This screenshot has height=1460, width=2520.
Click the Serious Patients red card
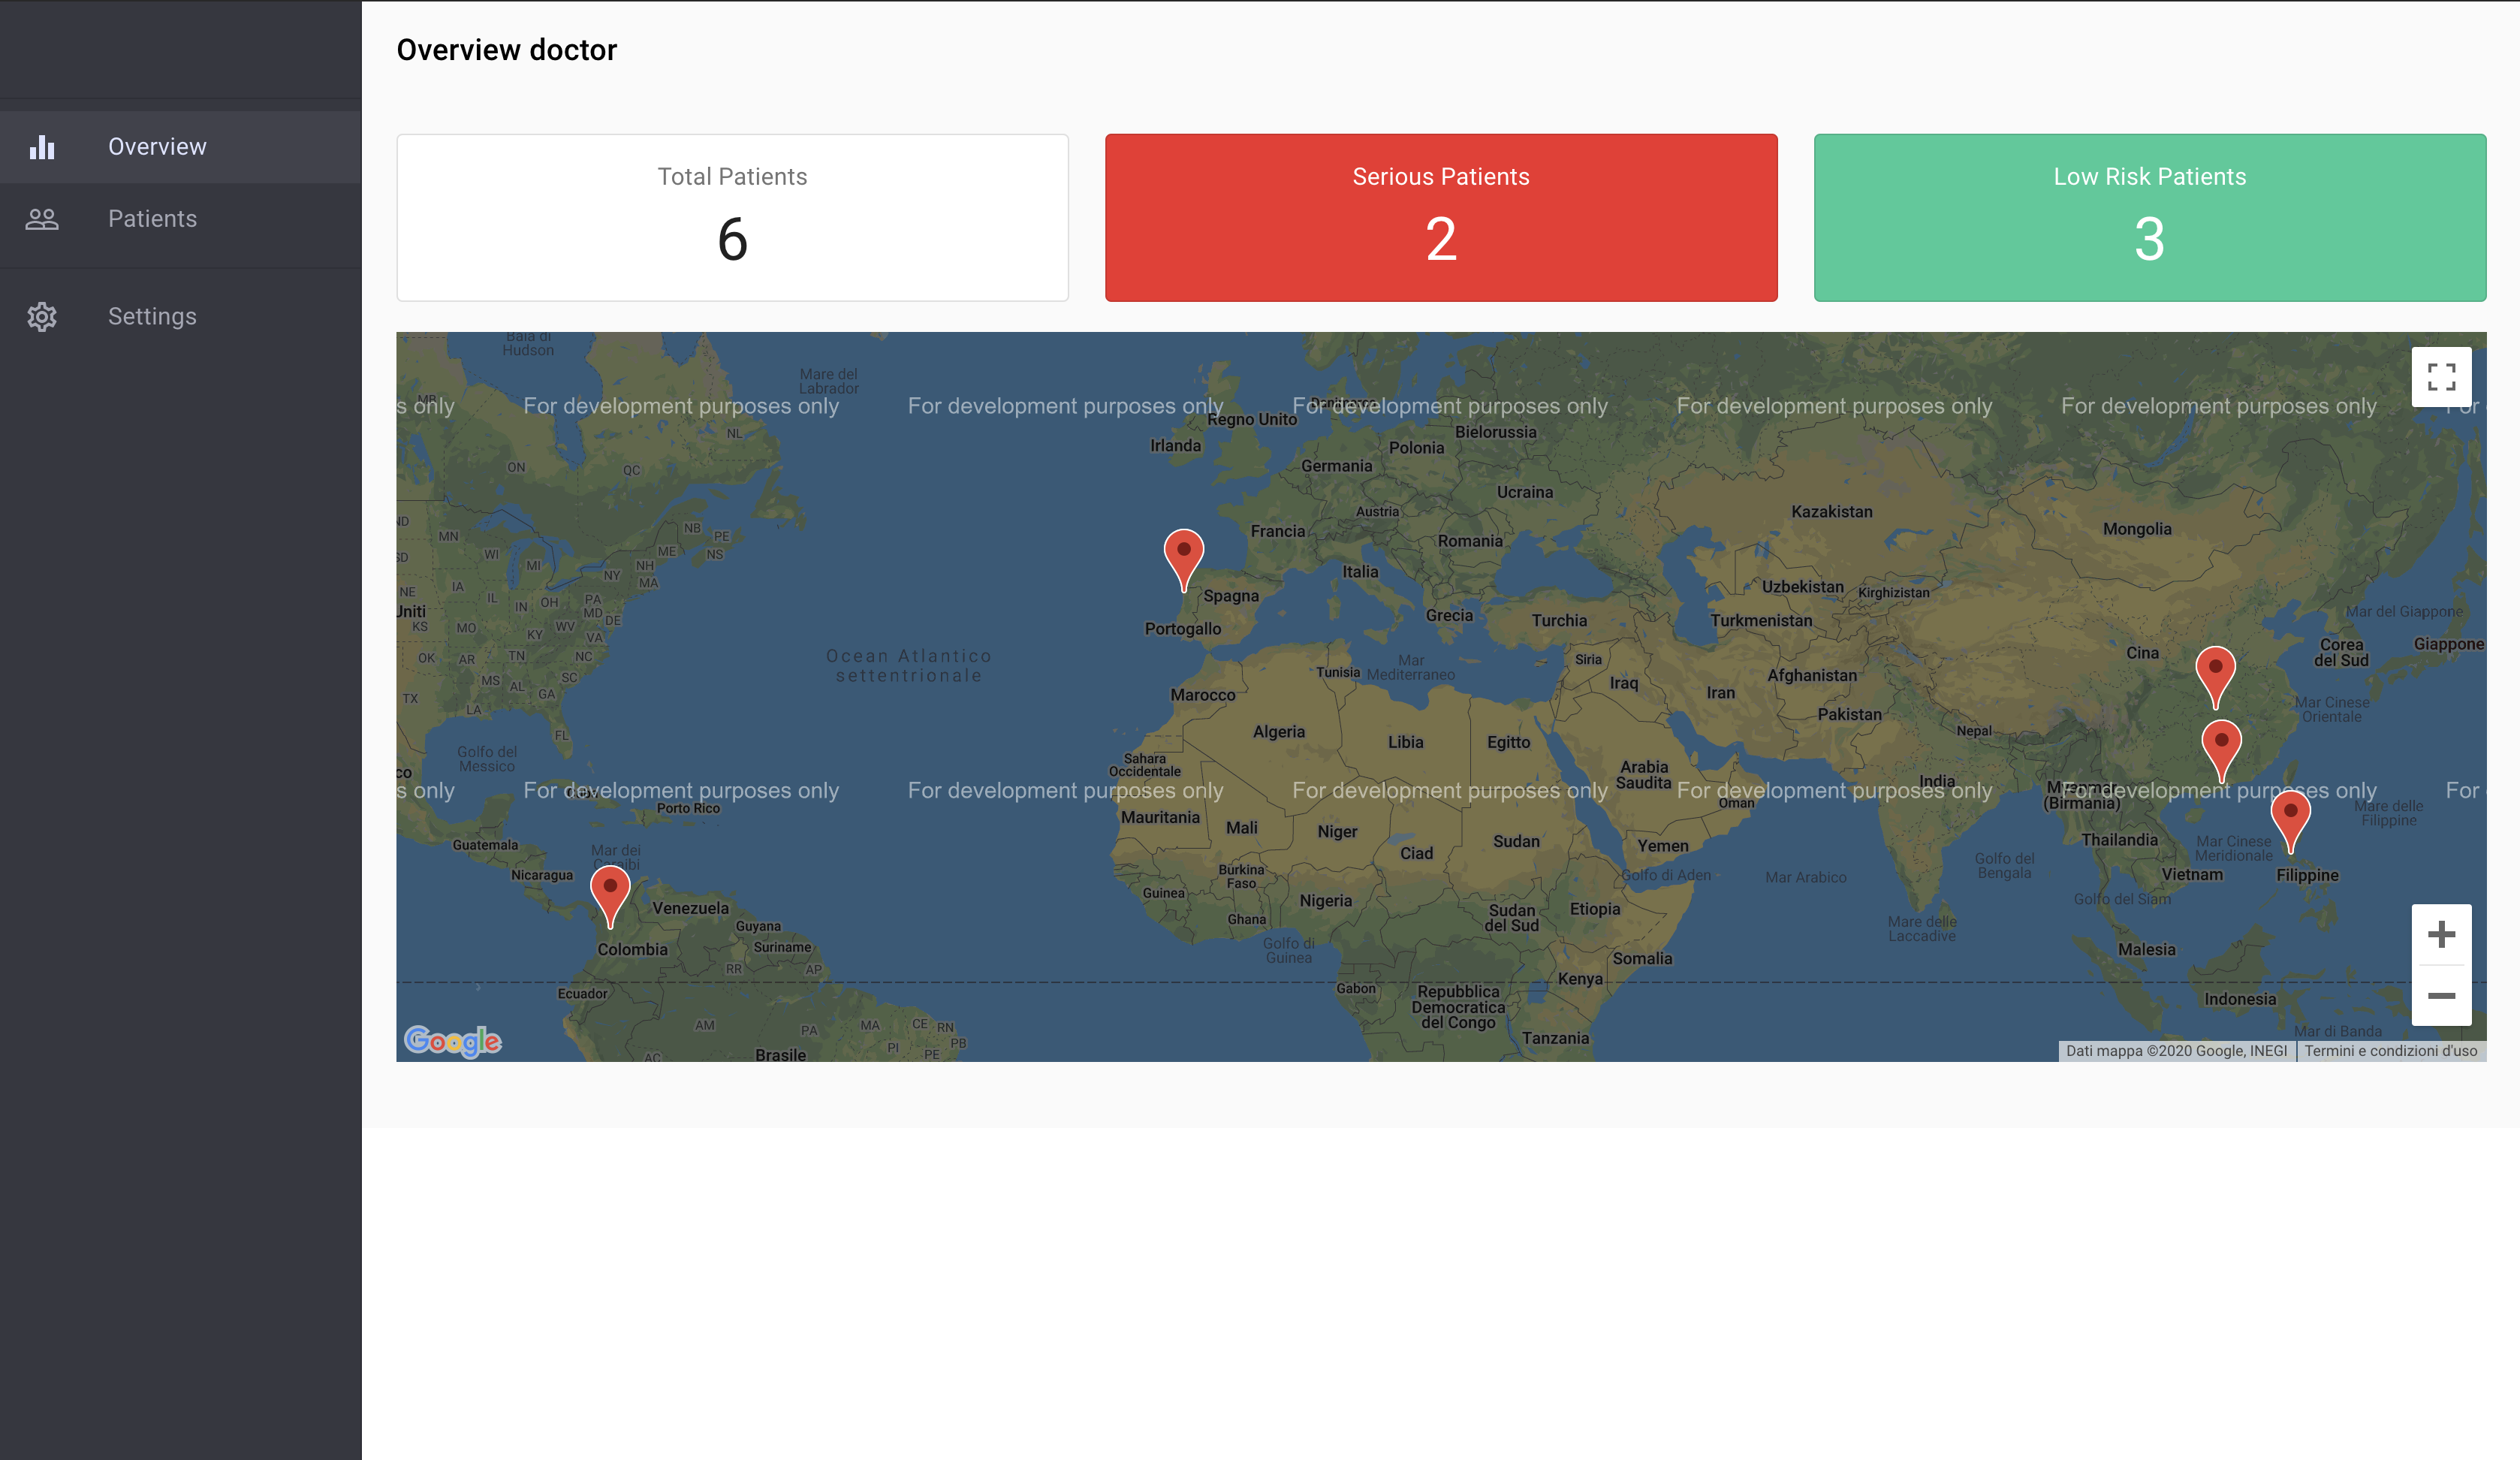pyautogui.click(x=1440, y=218)
